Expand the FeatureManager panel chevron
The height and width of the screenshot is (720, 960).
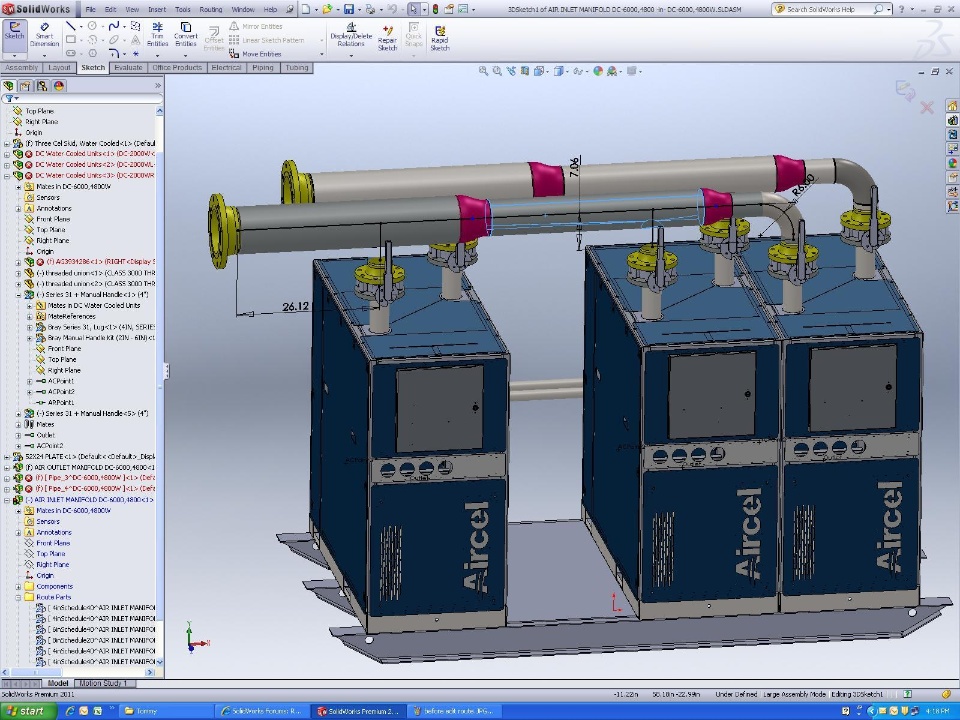[x=157, y=86]
